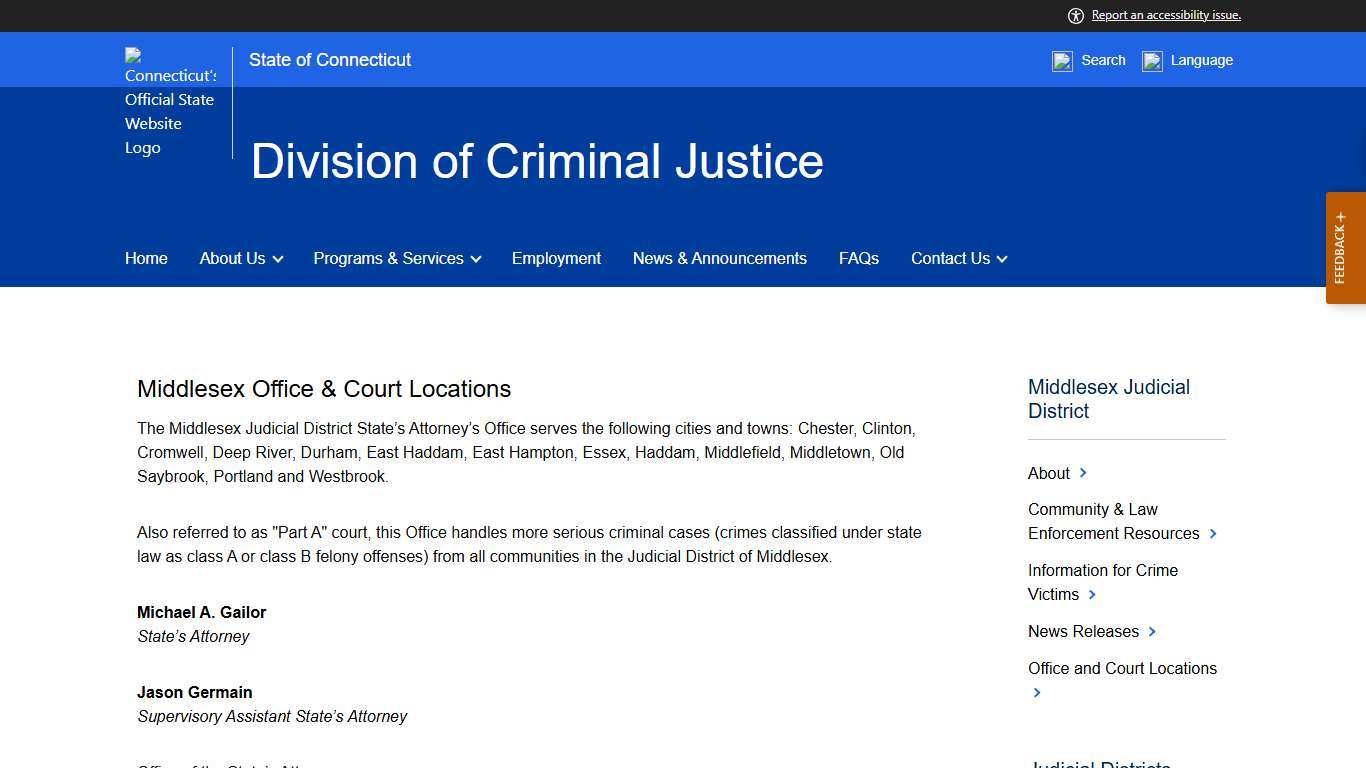Expand the Contact Us dropdown
1366x768 pixels.
958,258
